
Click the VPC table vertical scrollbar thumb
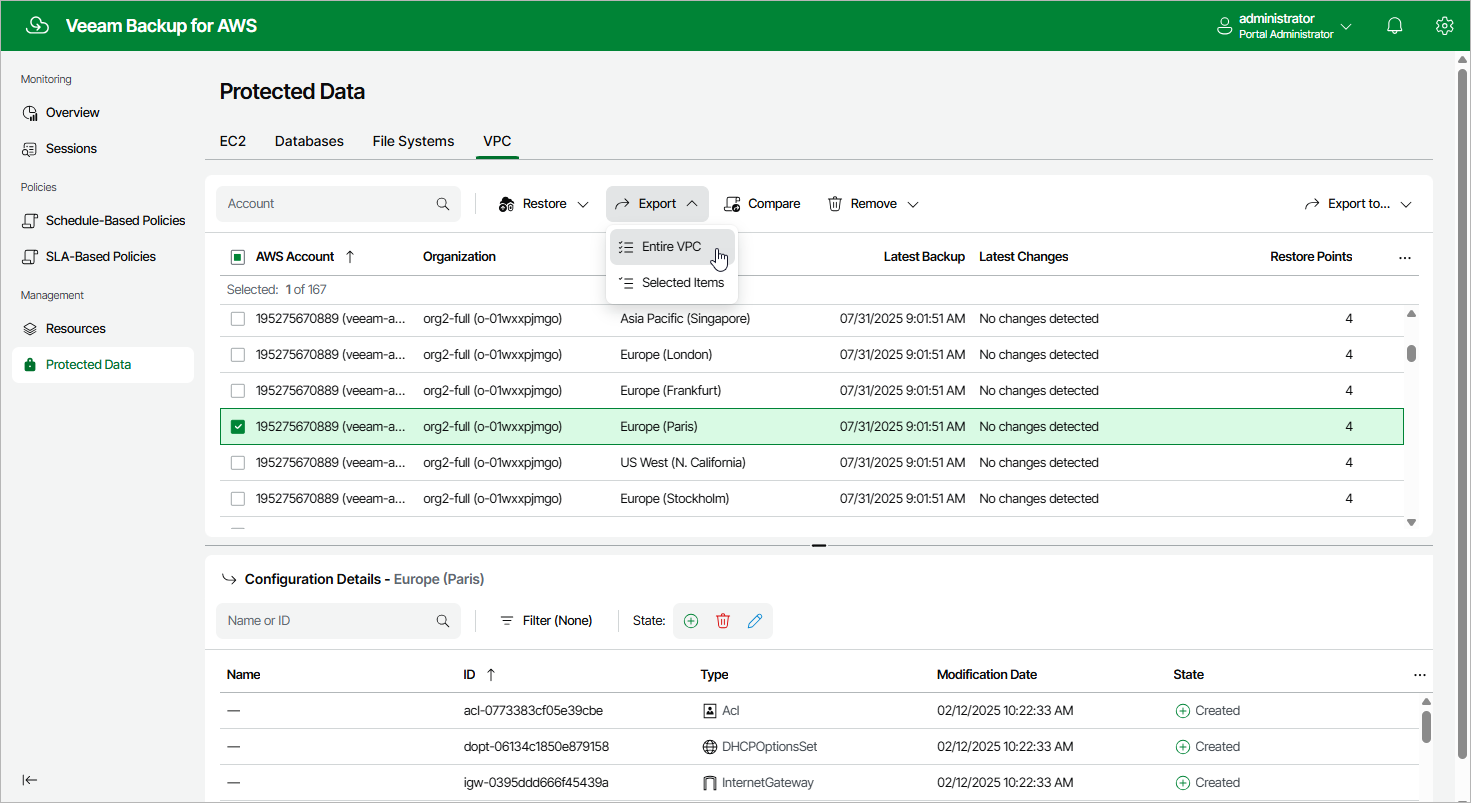point(1412,353)
